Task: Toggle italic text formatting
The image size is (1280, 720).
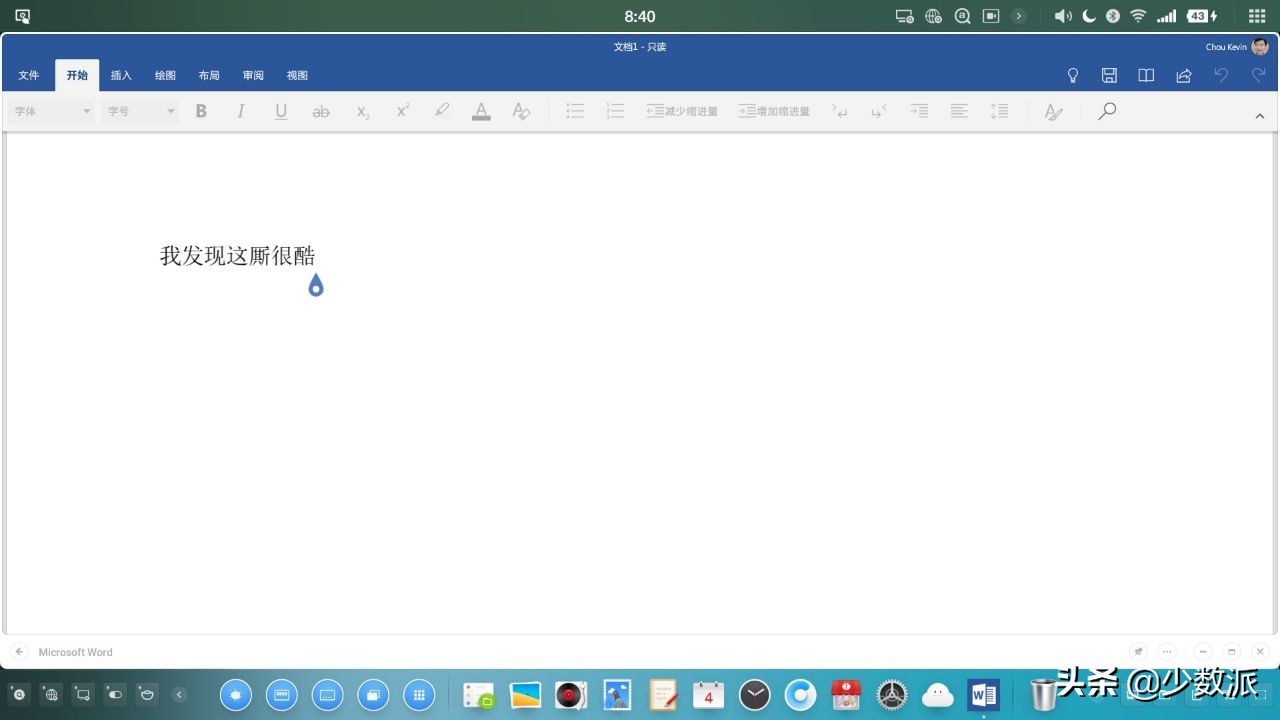Action: 241,111
